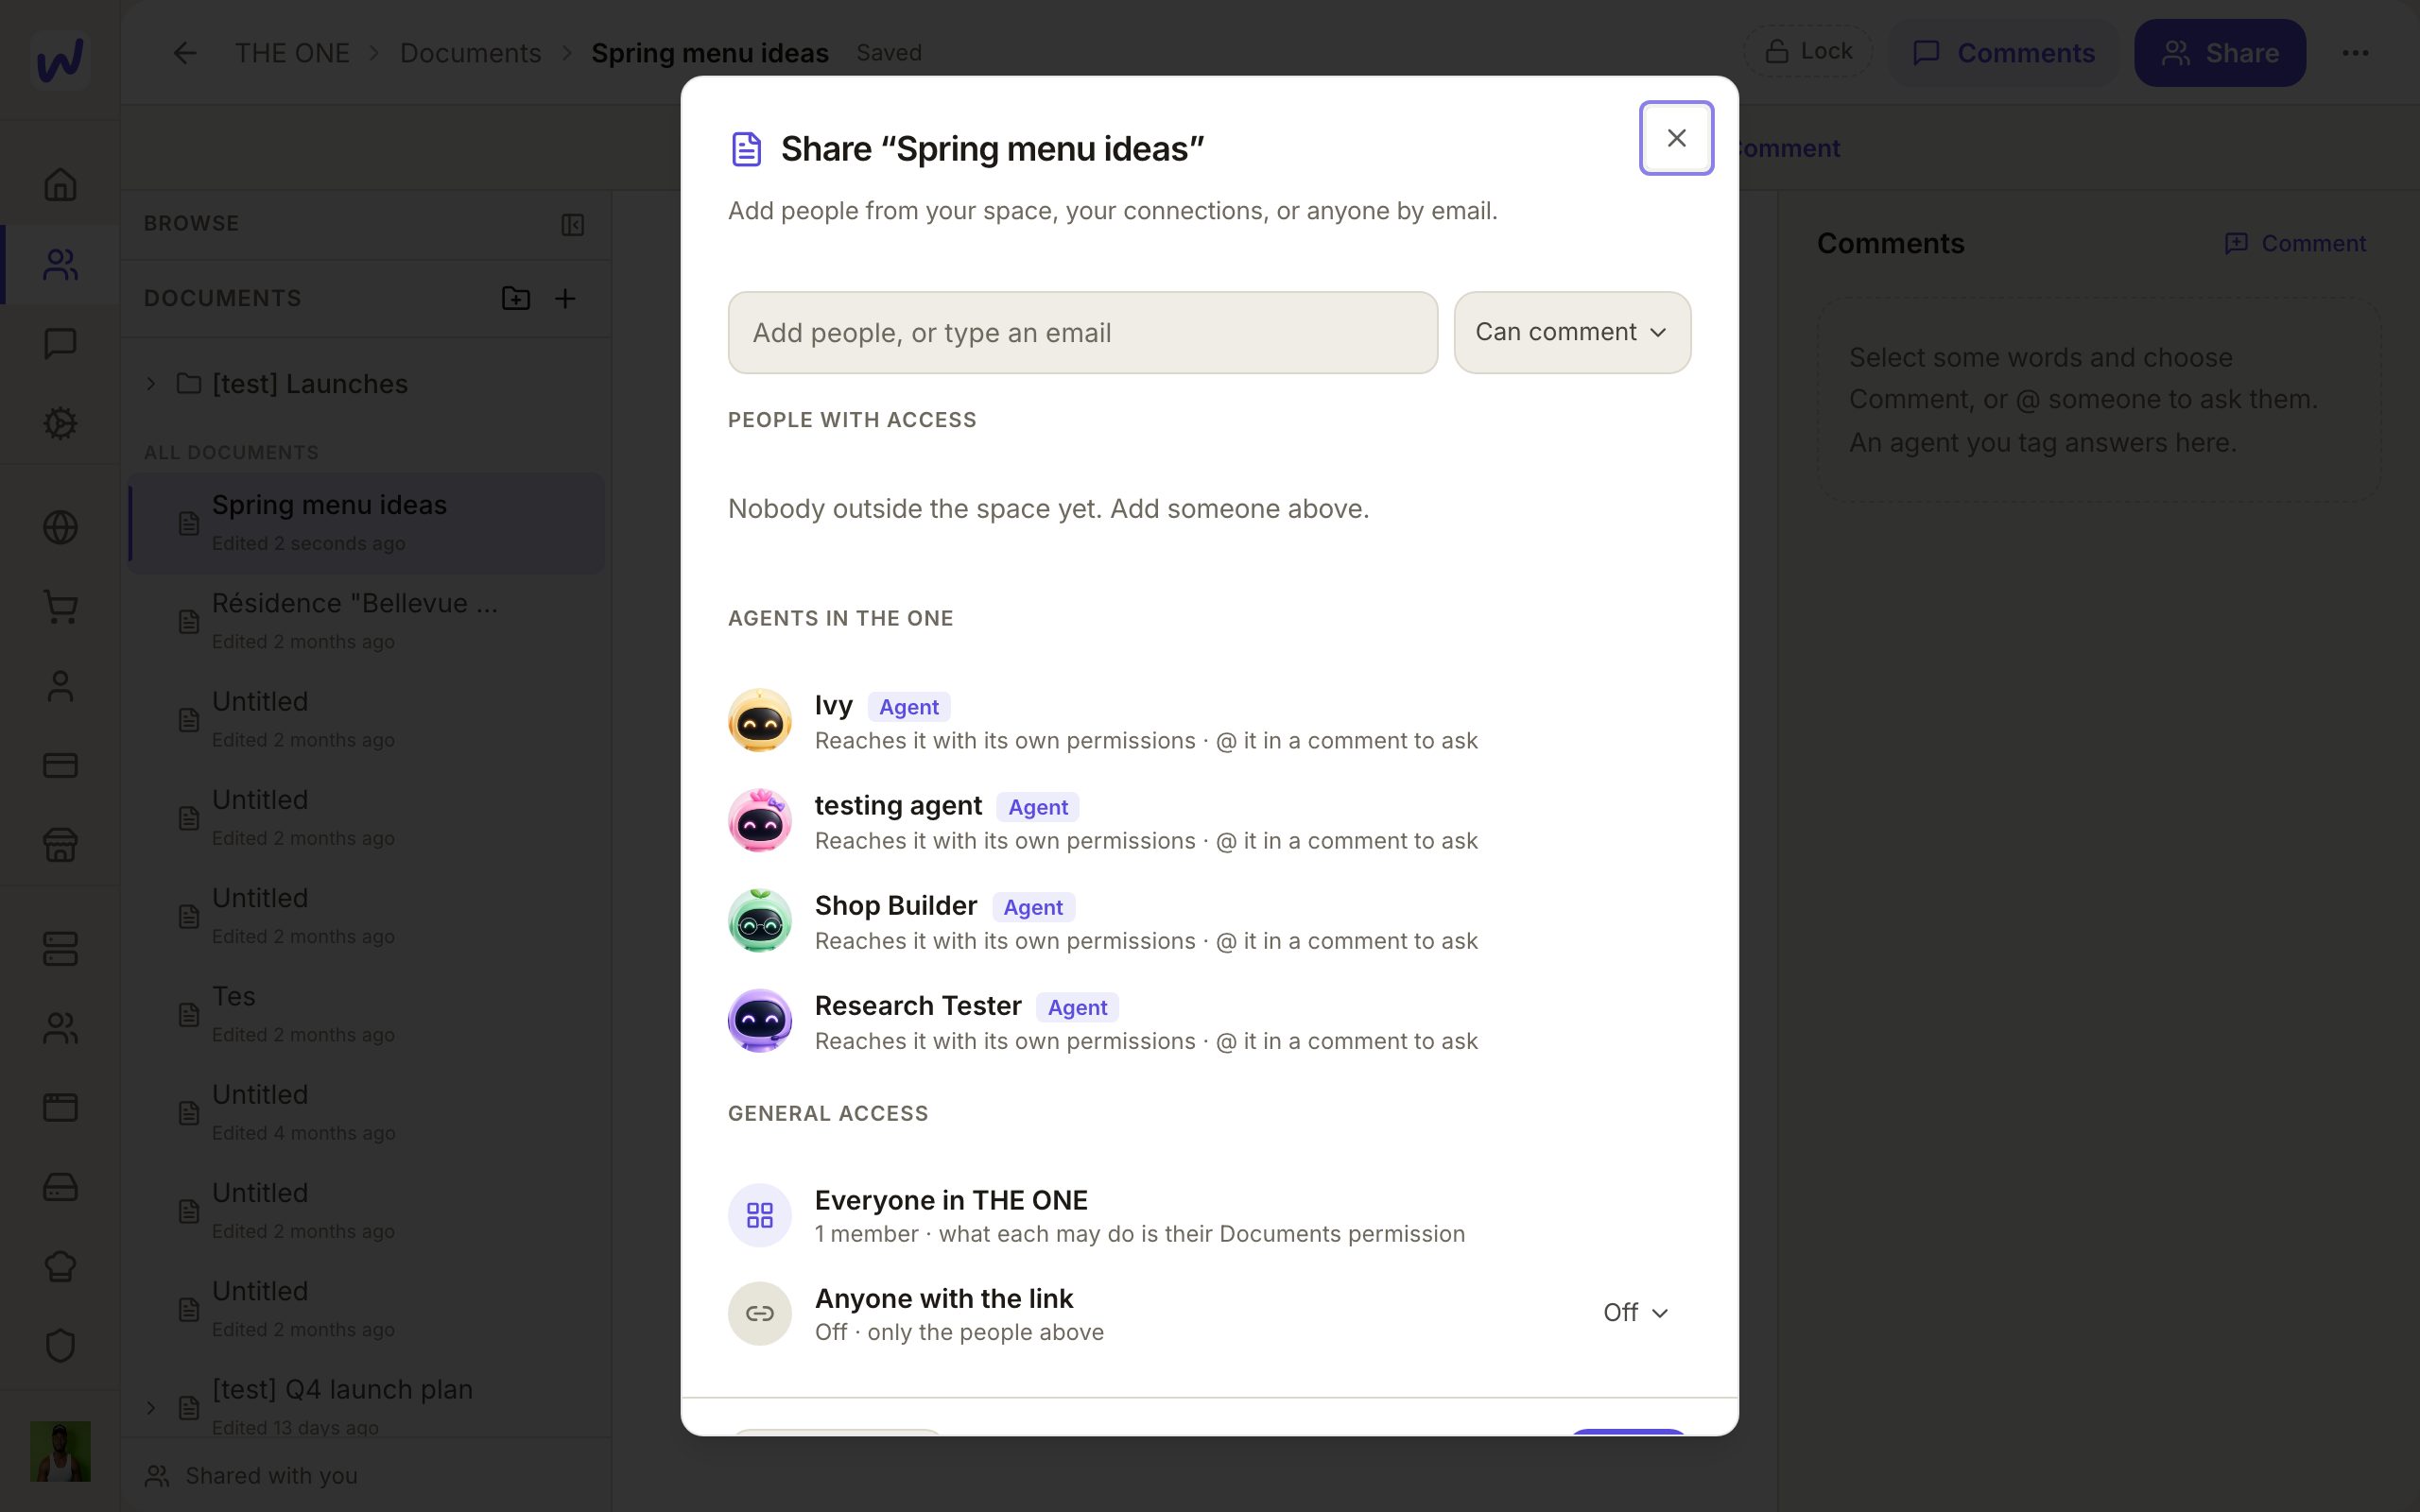
Task: Open the Anyone with the link Off dropdown
Action: pyautogui.click(x=1636, y=1312)
